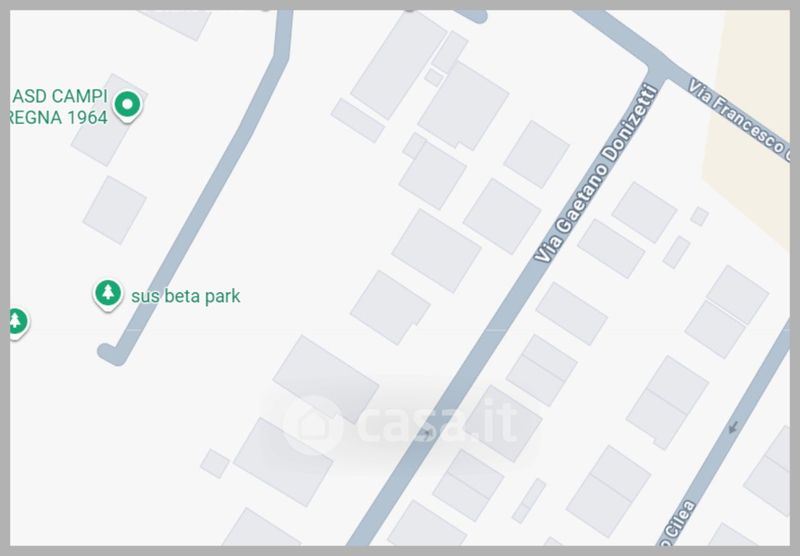Click the rounded dead end of the road near sus beta park
800x556 pixels.
110,353
